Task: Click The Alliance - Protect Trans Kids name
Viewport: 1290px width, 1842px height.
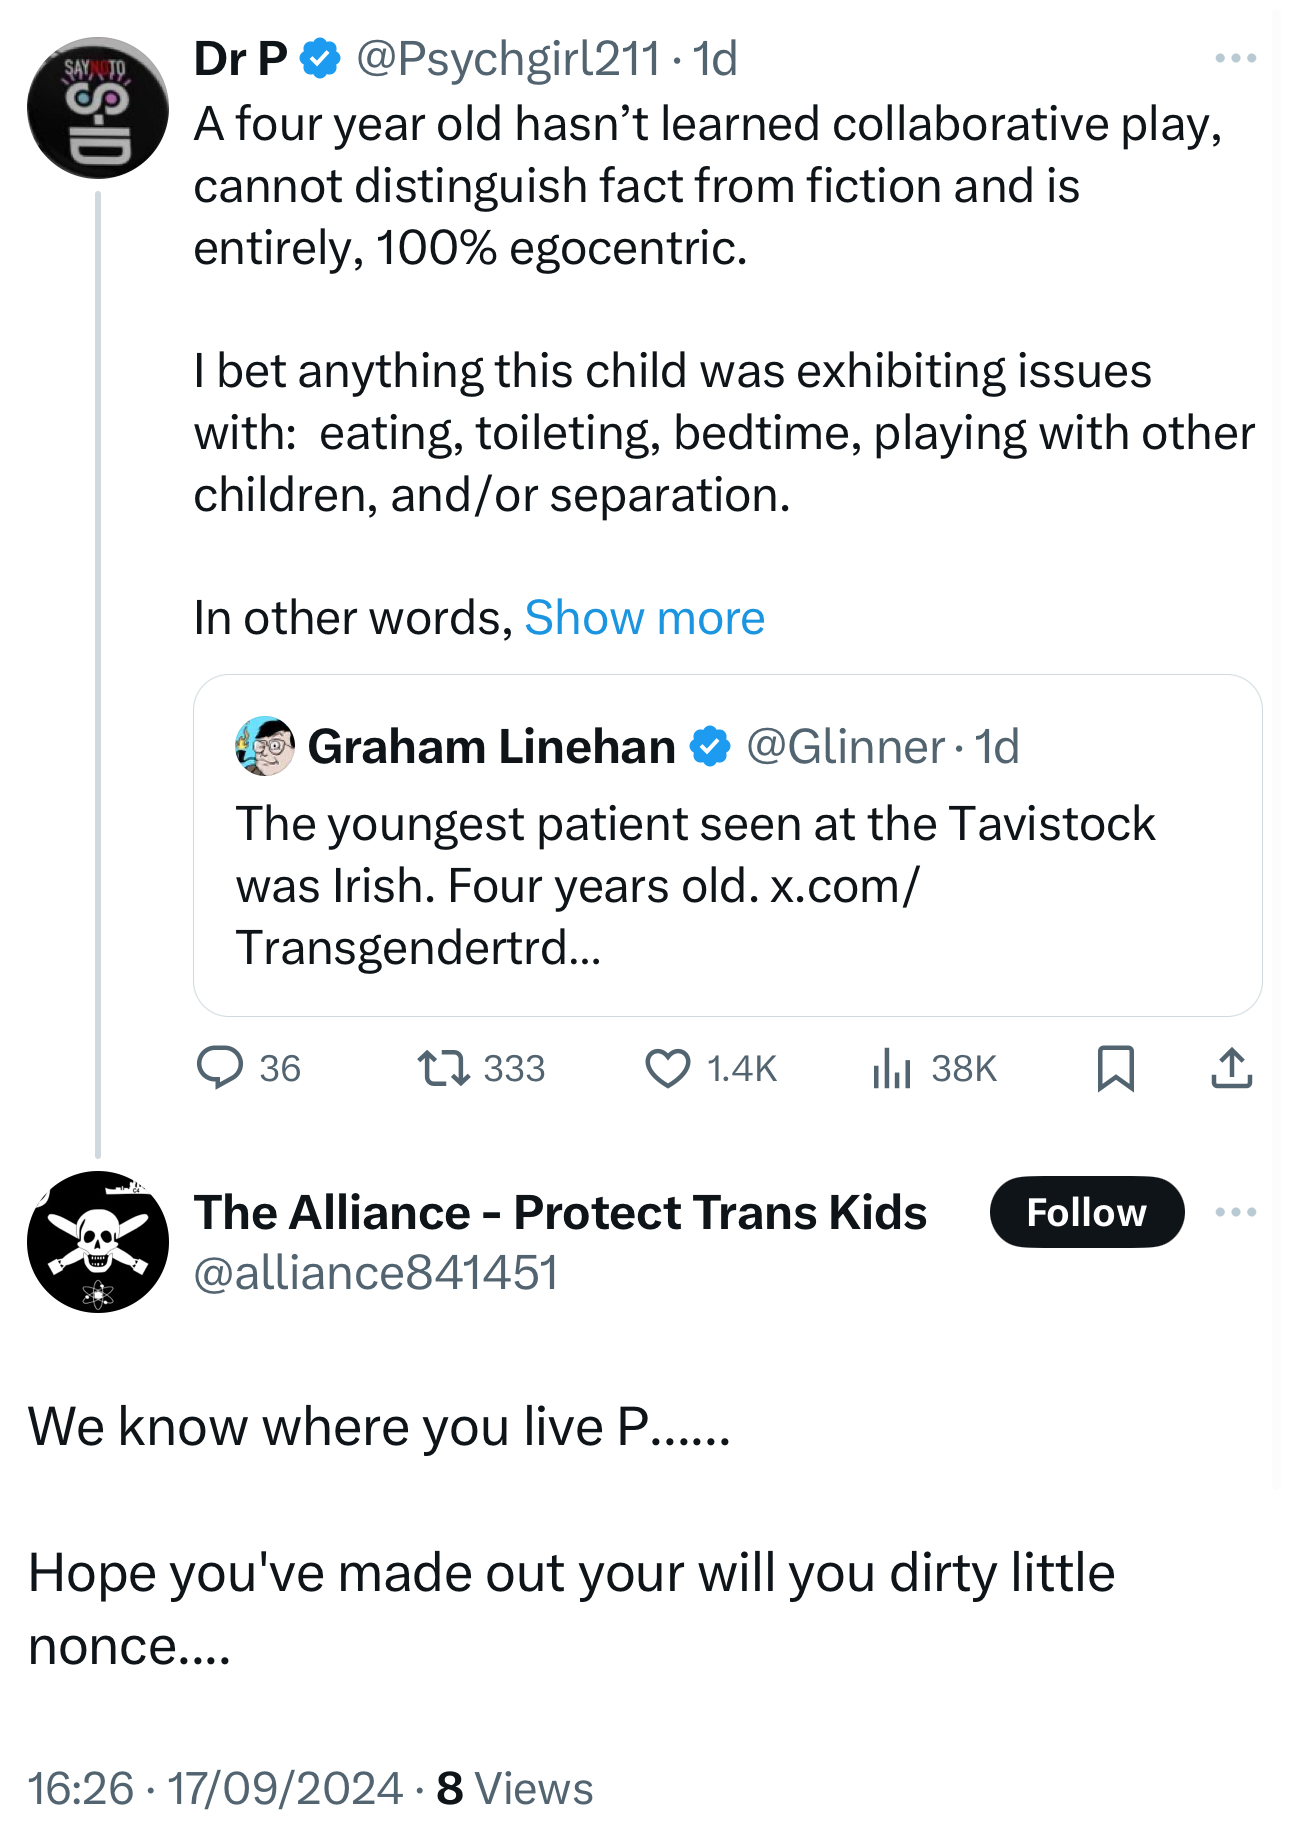Action: (x=560, y=1212)
